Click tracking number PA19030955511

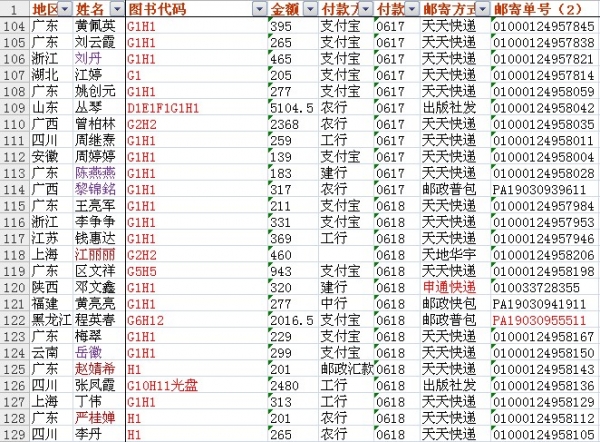click(x=538, y=320)
